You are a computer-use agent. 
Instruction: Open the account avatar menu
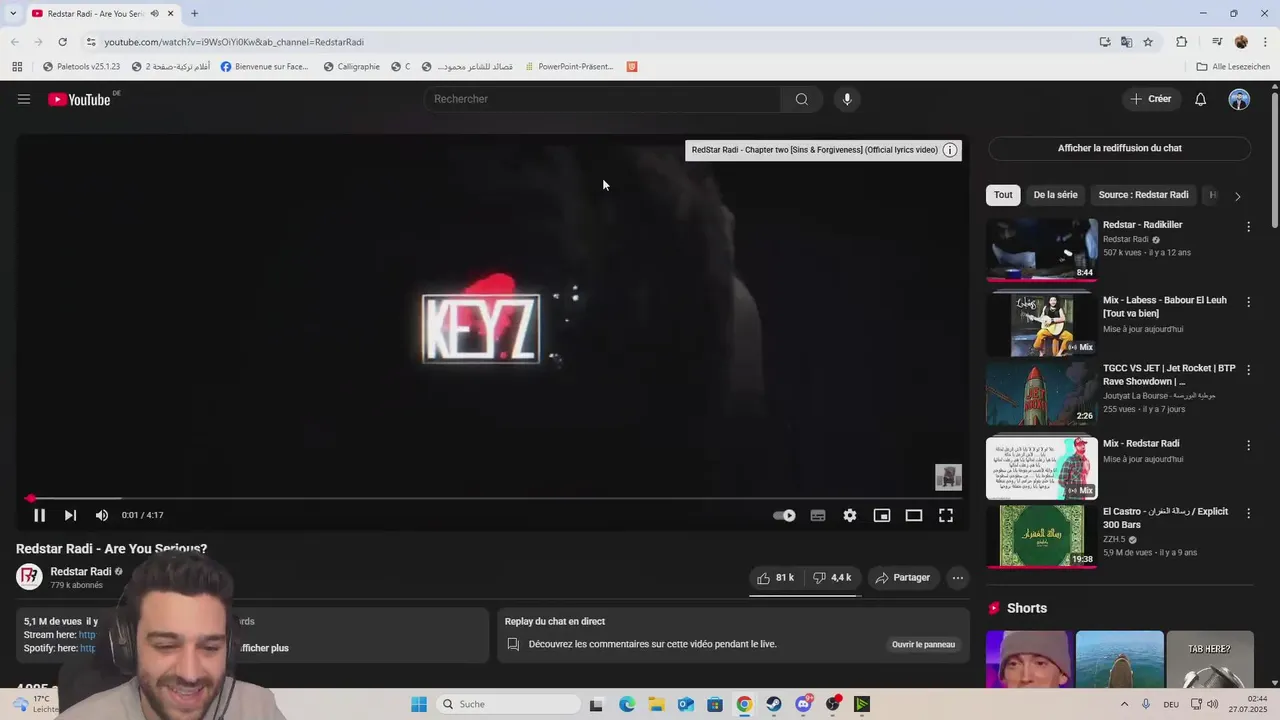click(x=1239, y=99)
